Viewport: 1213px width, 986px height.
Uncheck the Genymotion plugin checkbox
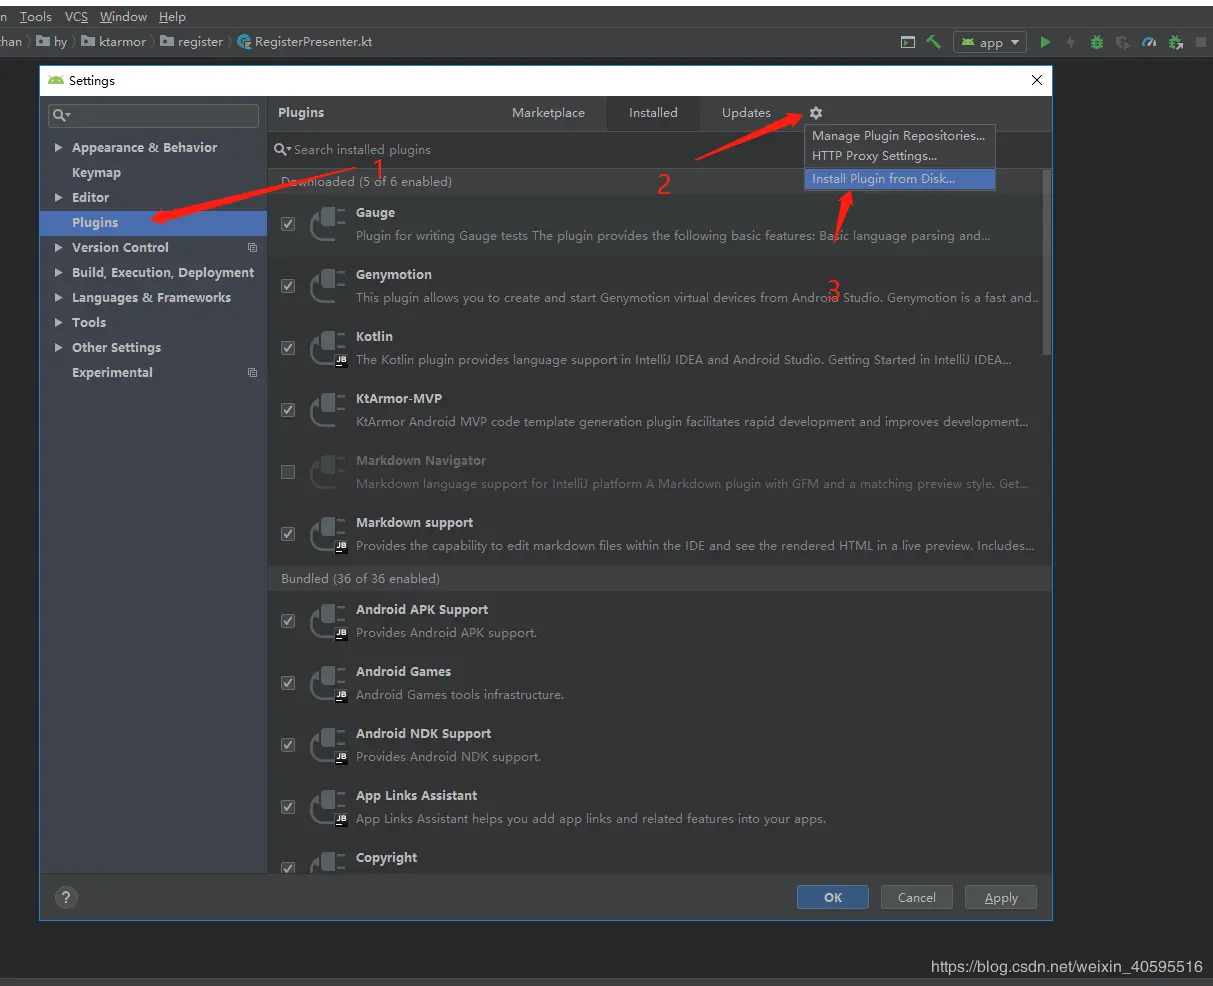click(288, 286)
